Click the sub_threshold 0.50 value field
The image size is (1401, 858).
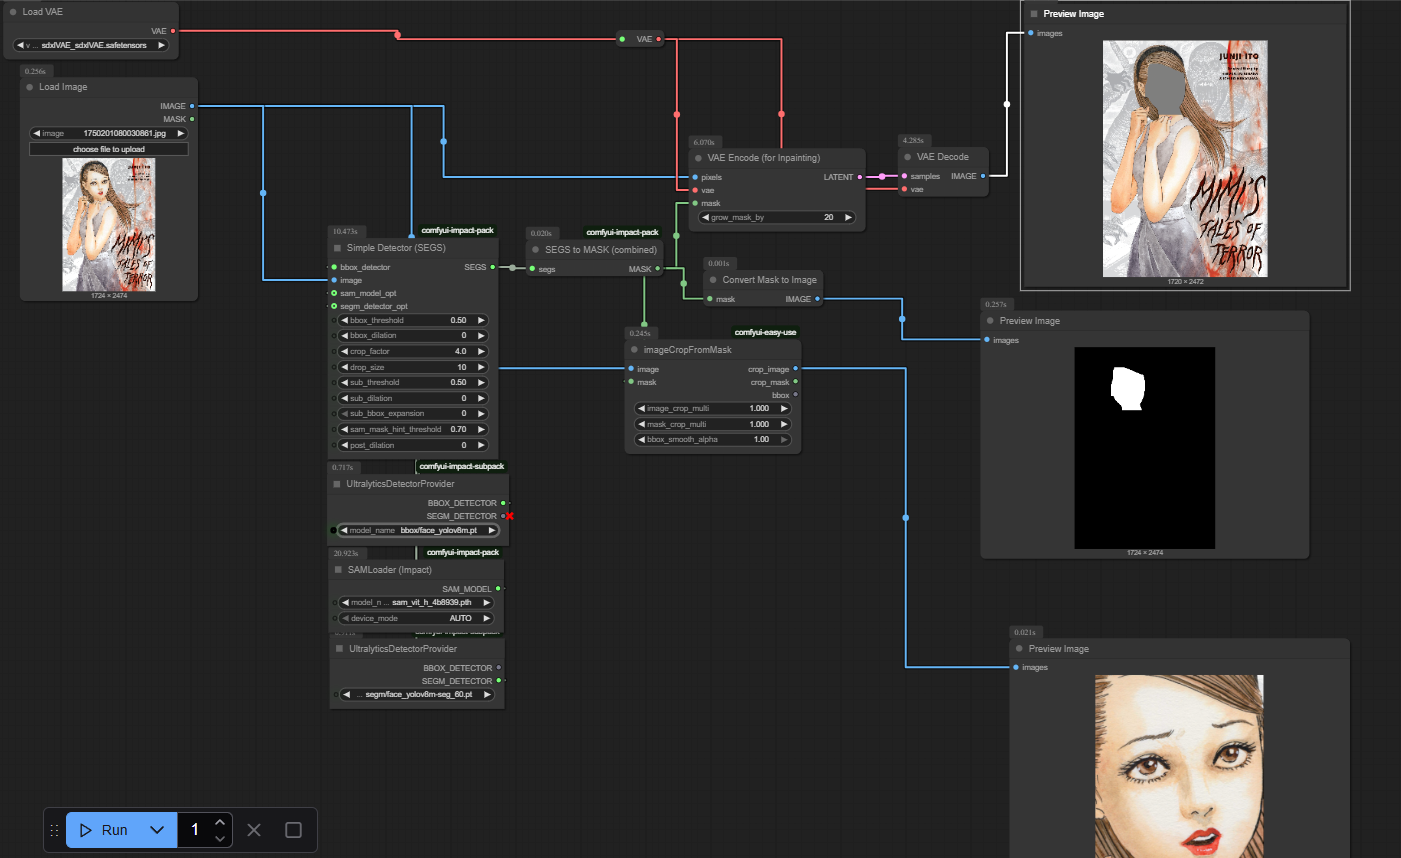click(413, 382)
